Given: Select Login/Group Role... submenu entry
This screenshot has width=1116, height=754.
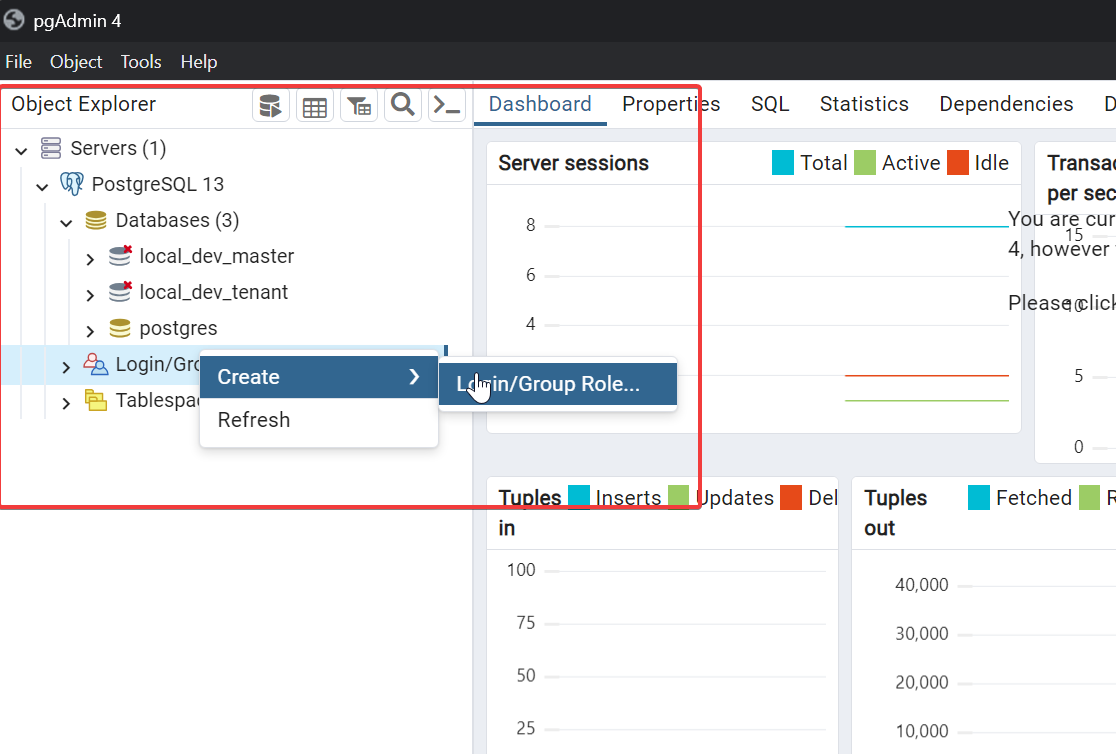Looking at the screenshot, I should click(x=558, y=384).
